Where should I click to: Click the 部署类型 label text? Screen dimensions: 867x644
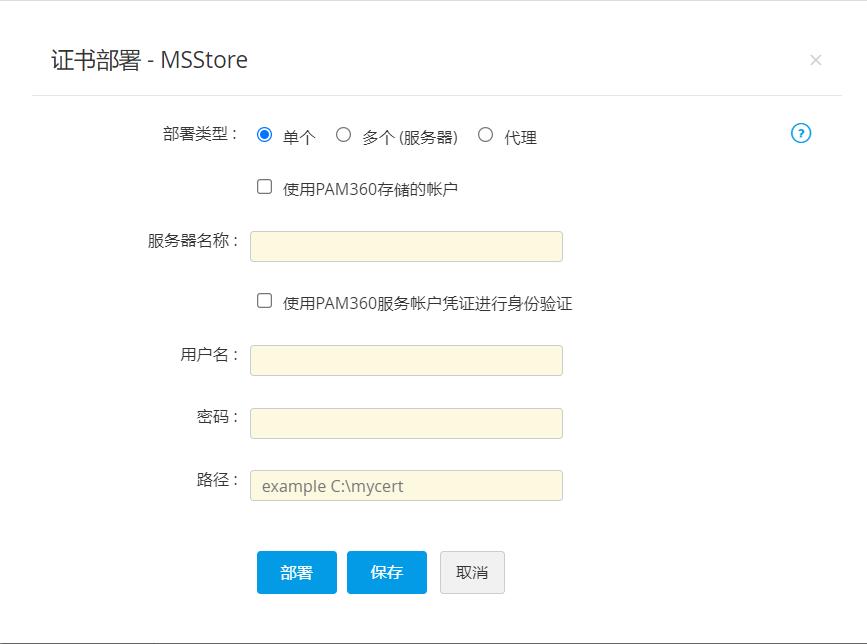pyautogui.click(x=200, y=134)
